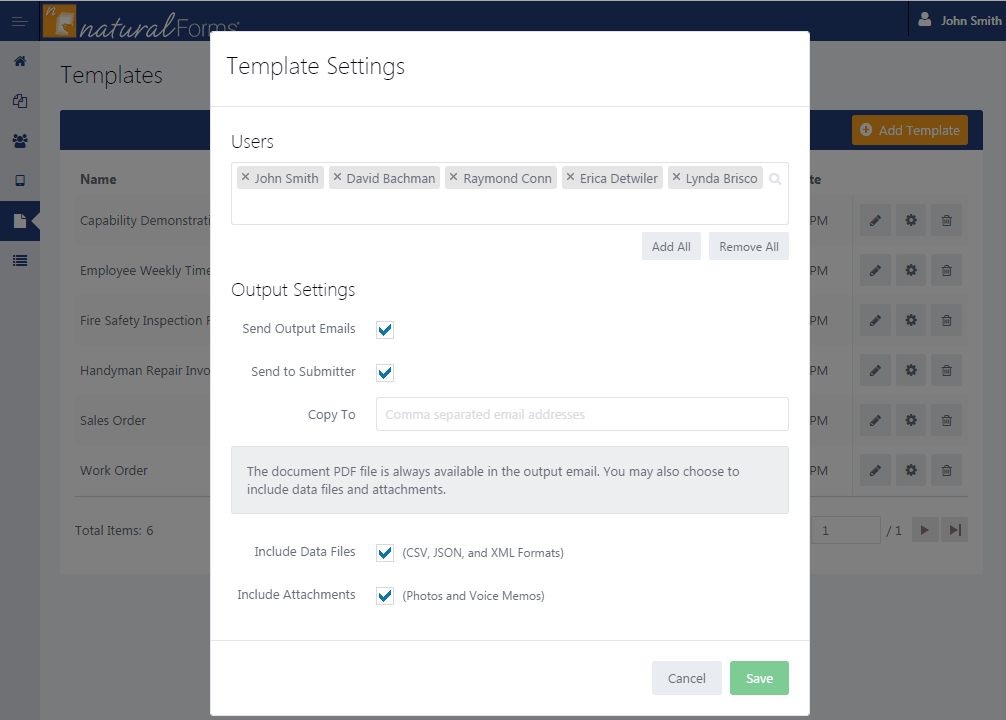The image size is (1006, 720).
Task: Select the highlighted Templates icon in sidebar
Action: (x=20, y=221)
